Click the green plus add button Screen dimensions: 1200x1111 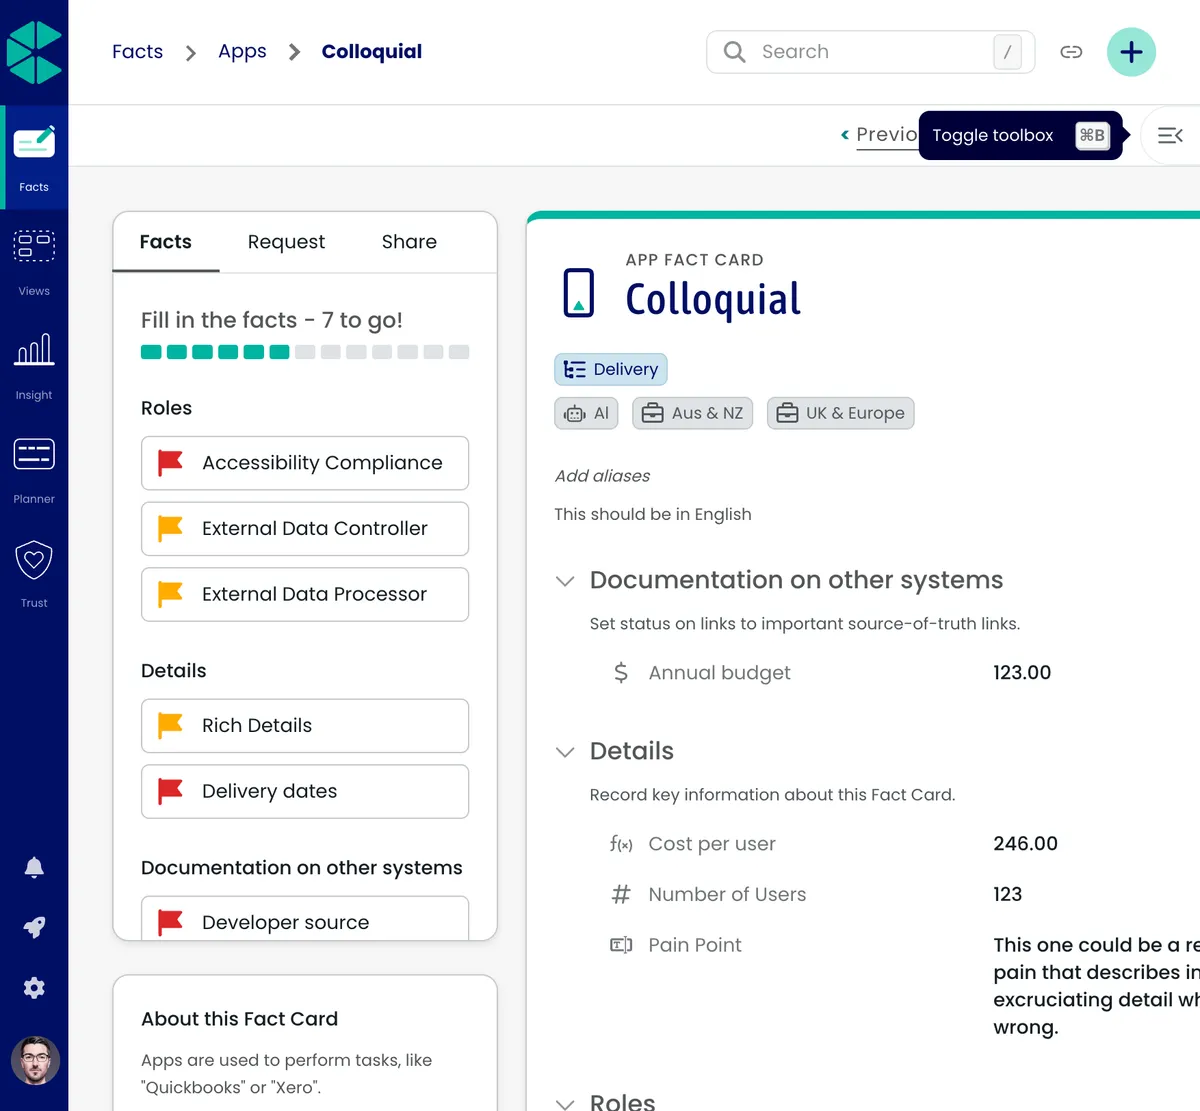coord(1131,52)
